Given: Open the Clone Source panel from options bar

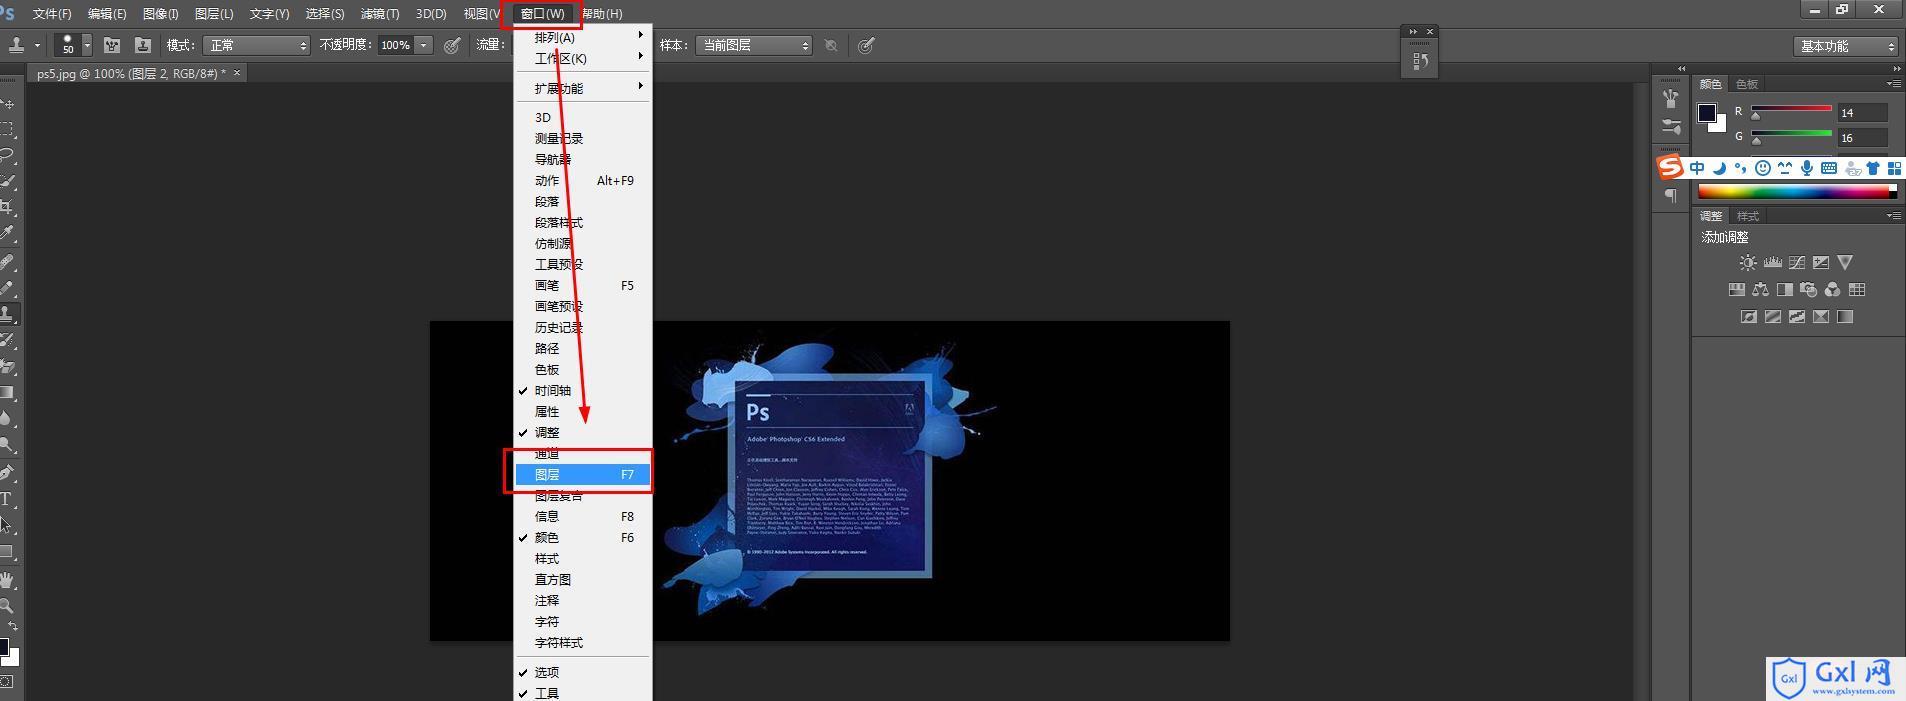Looking at the screenshot, I should pyautogui.click(x=143, y=45).
